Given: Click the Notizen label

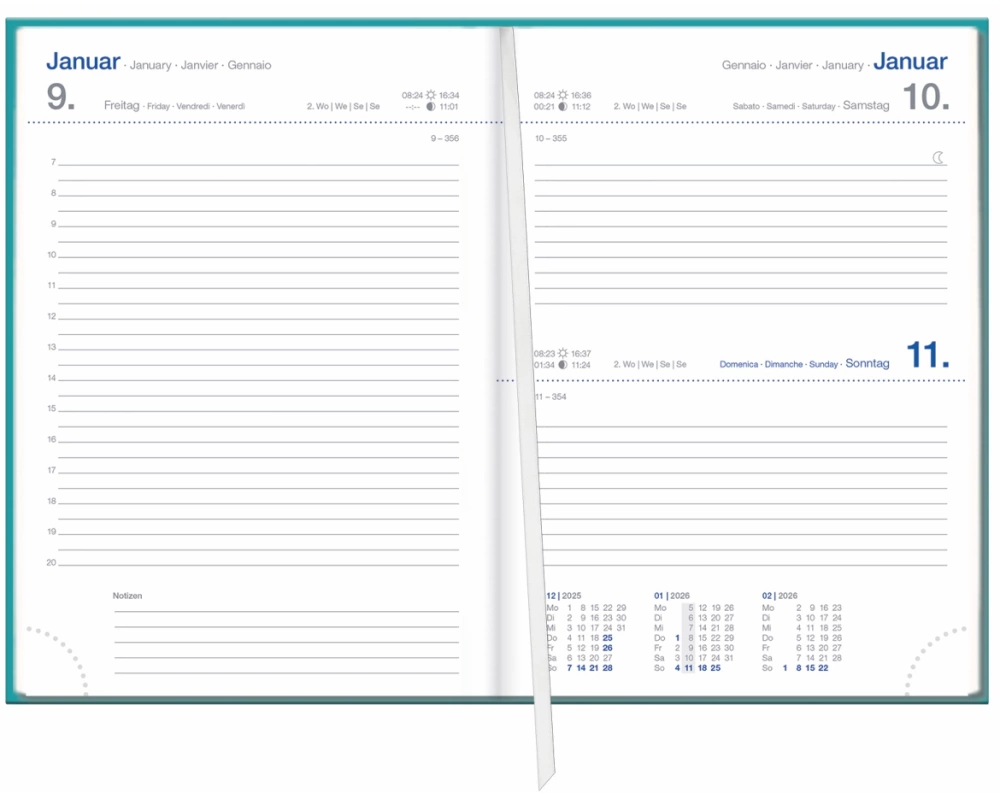Looking at the screenshot, I should point(127,596).
